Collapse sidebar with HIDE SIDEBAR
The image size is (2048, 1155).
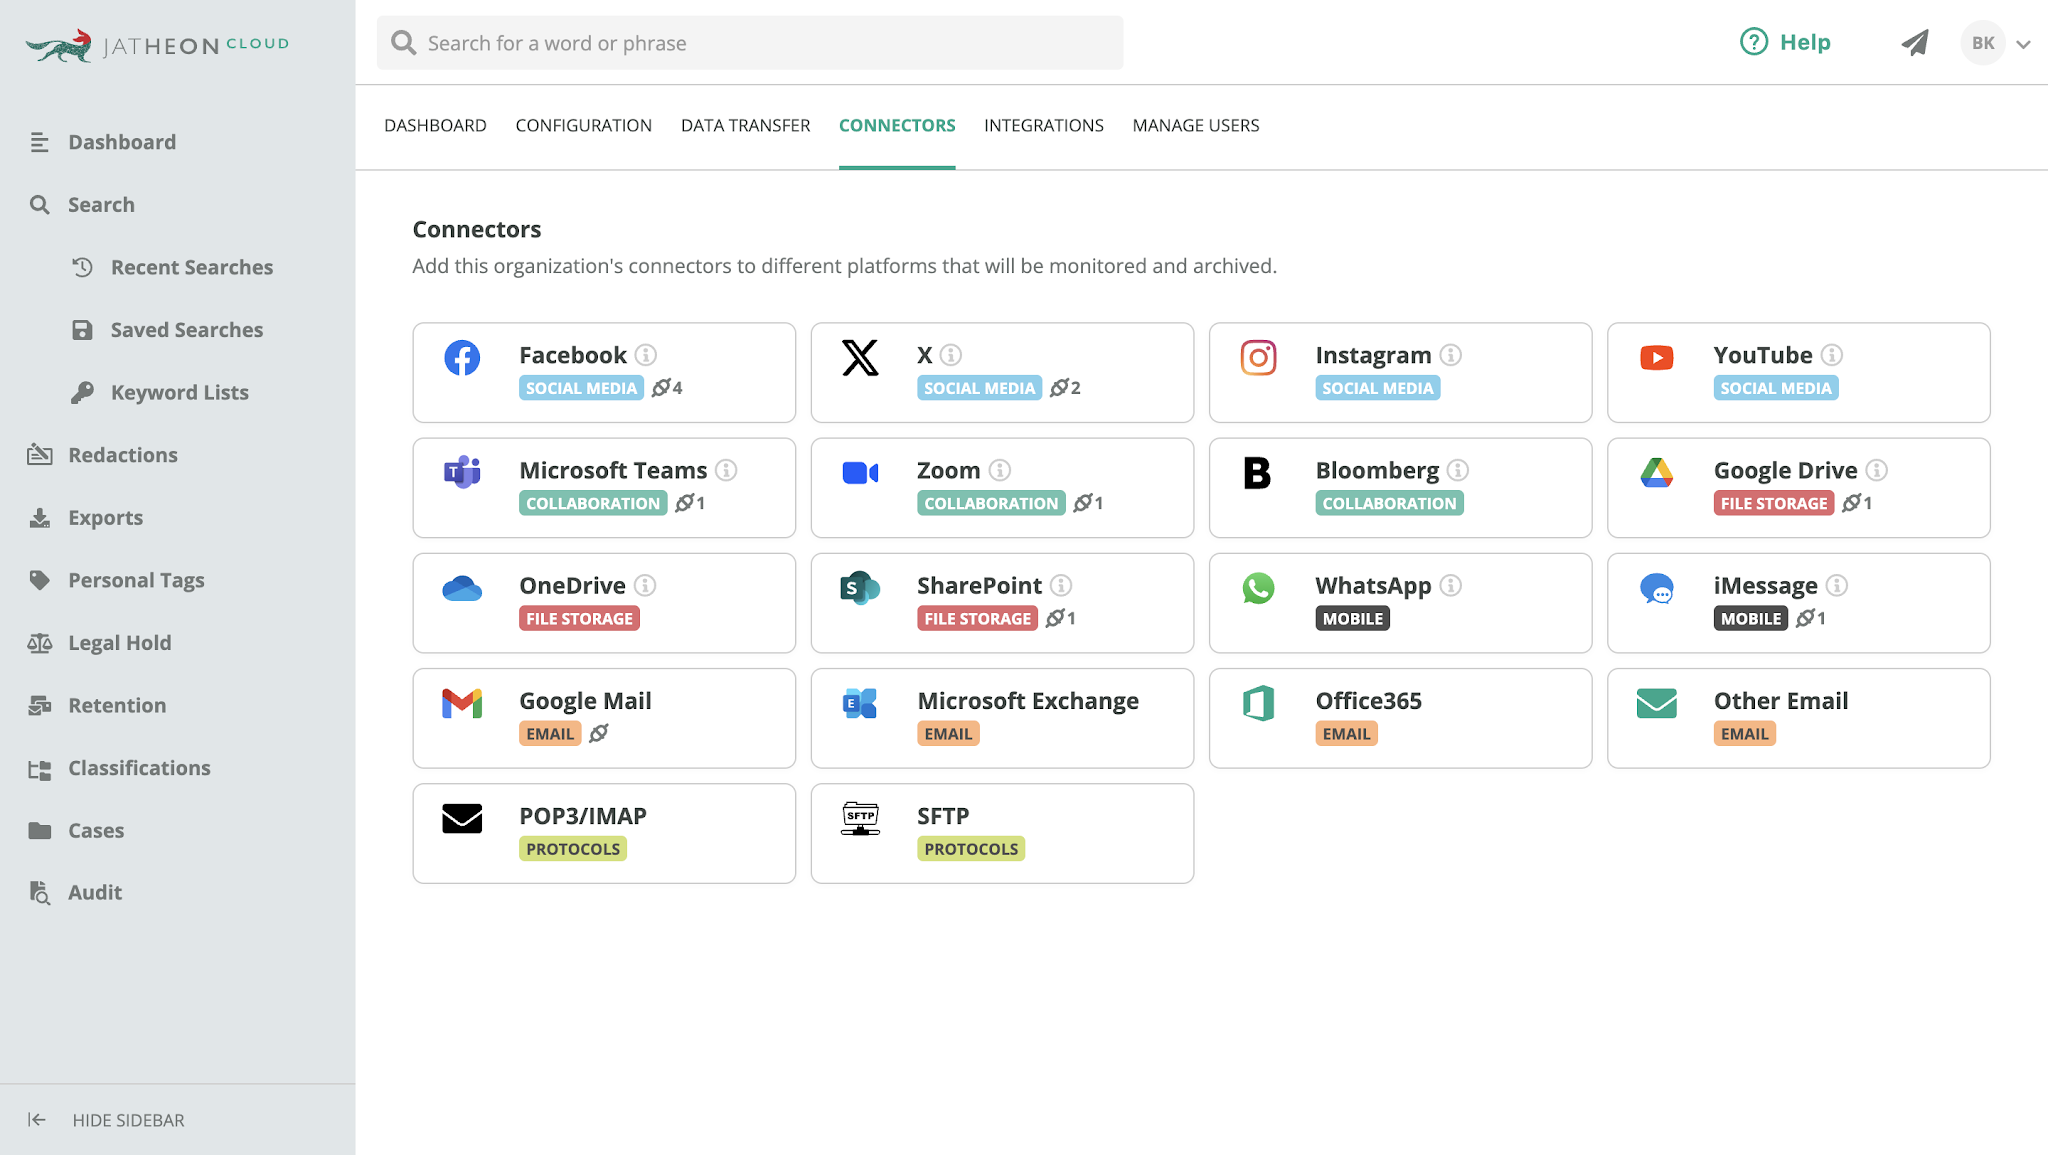[x=107, y=1120]
